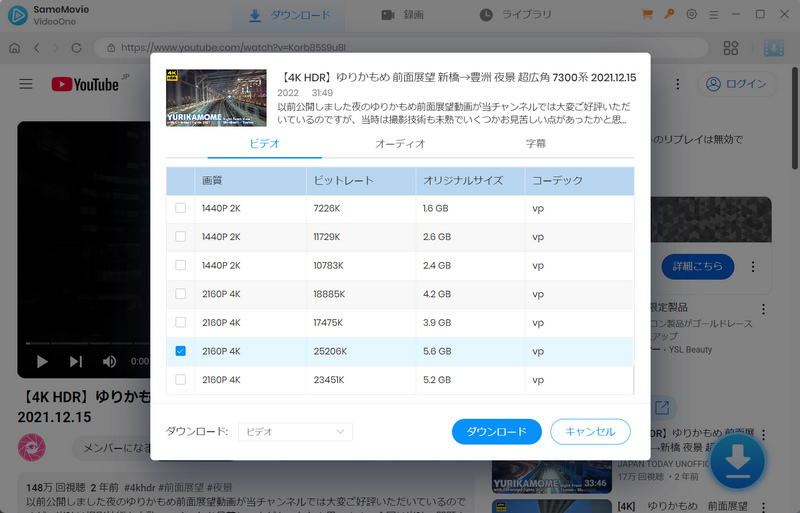
Task: Open three-dot menu beside 限定製品
Action: pos(763,309)
